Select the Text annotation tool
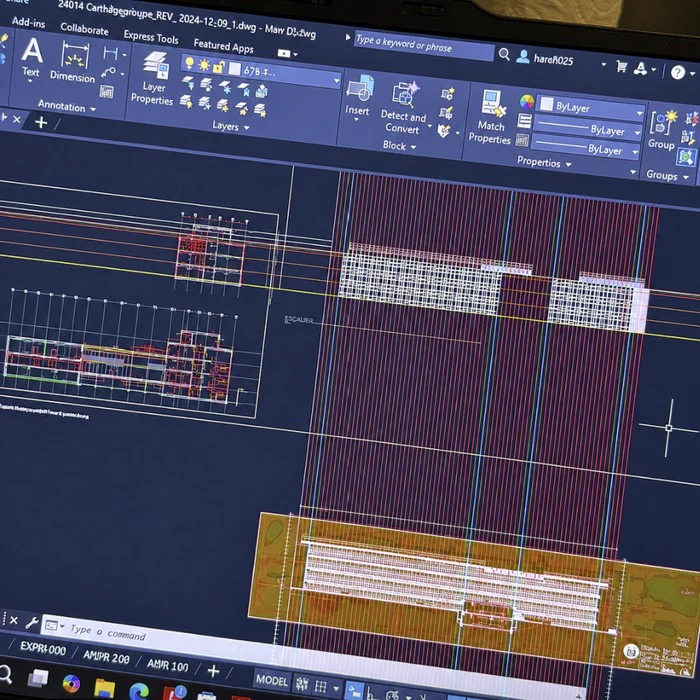 tap(32, 59)
